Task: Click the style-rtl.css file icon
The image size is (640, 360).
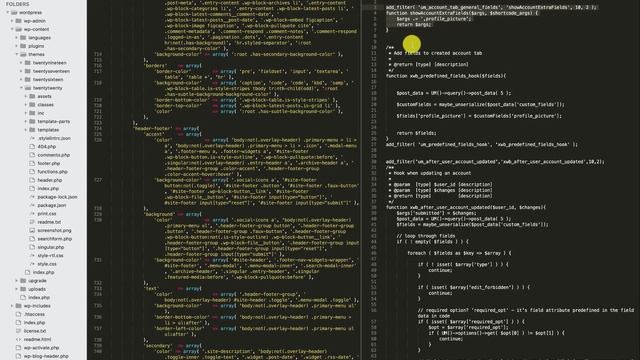Action: pos(32,256)
